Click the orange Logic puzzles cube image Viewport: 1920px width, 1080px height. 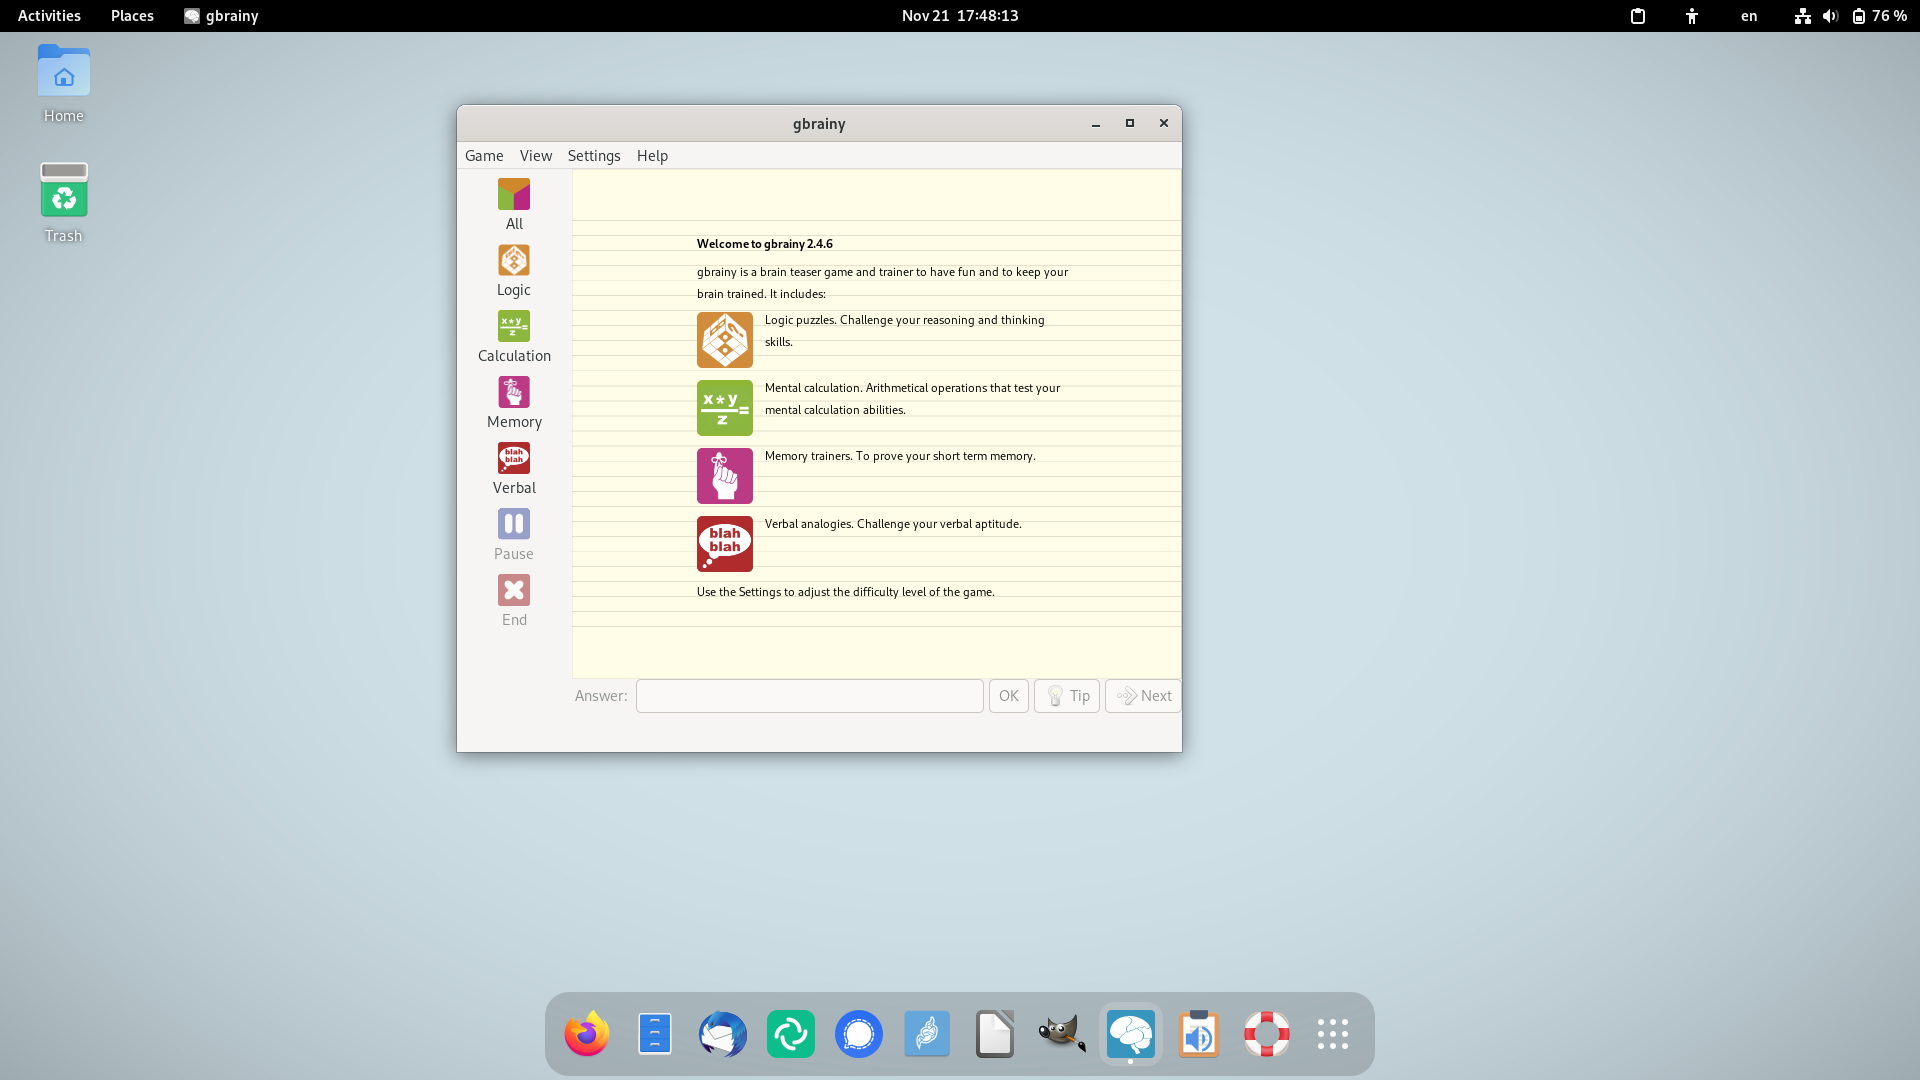coord(725,340)
